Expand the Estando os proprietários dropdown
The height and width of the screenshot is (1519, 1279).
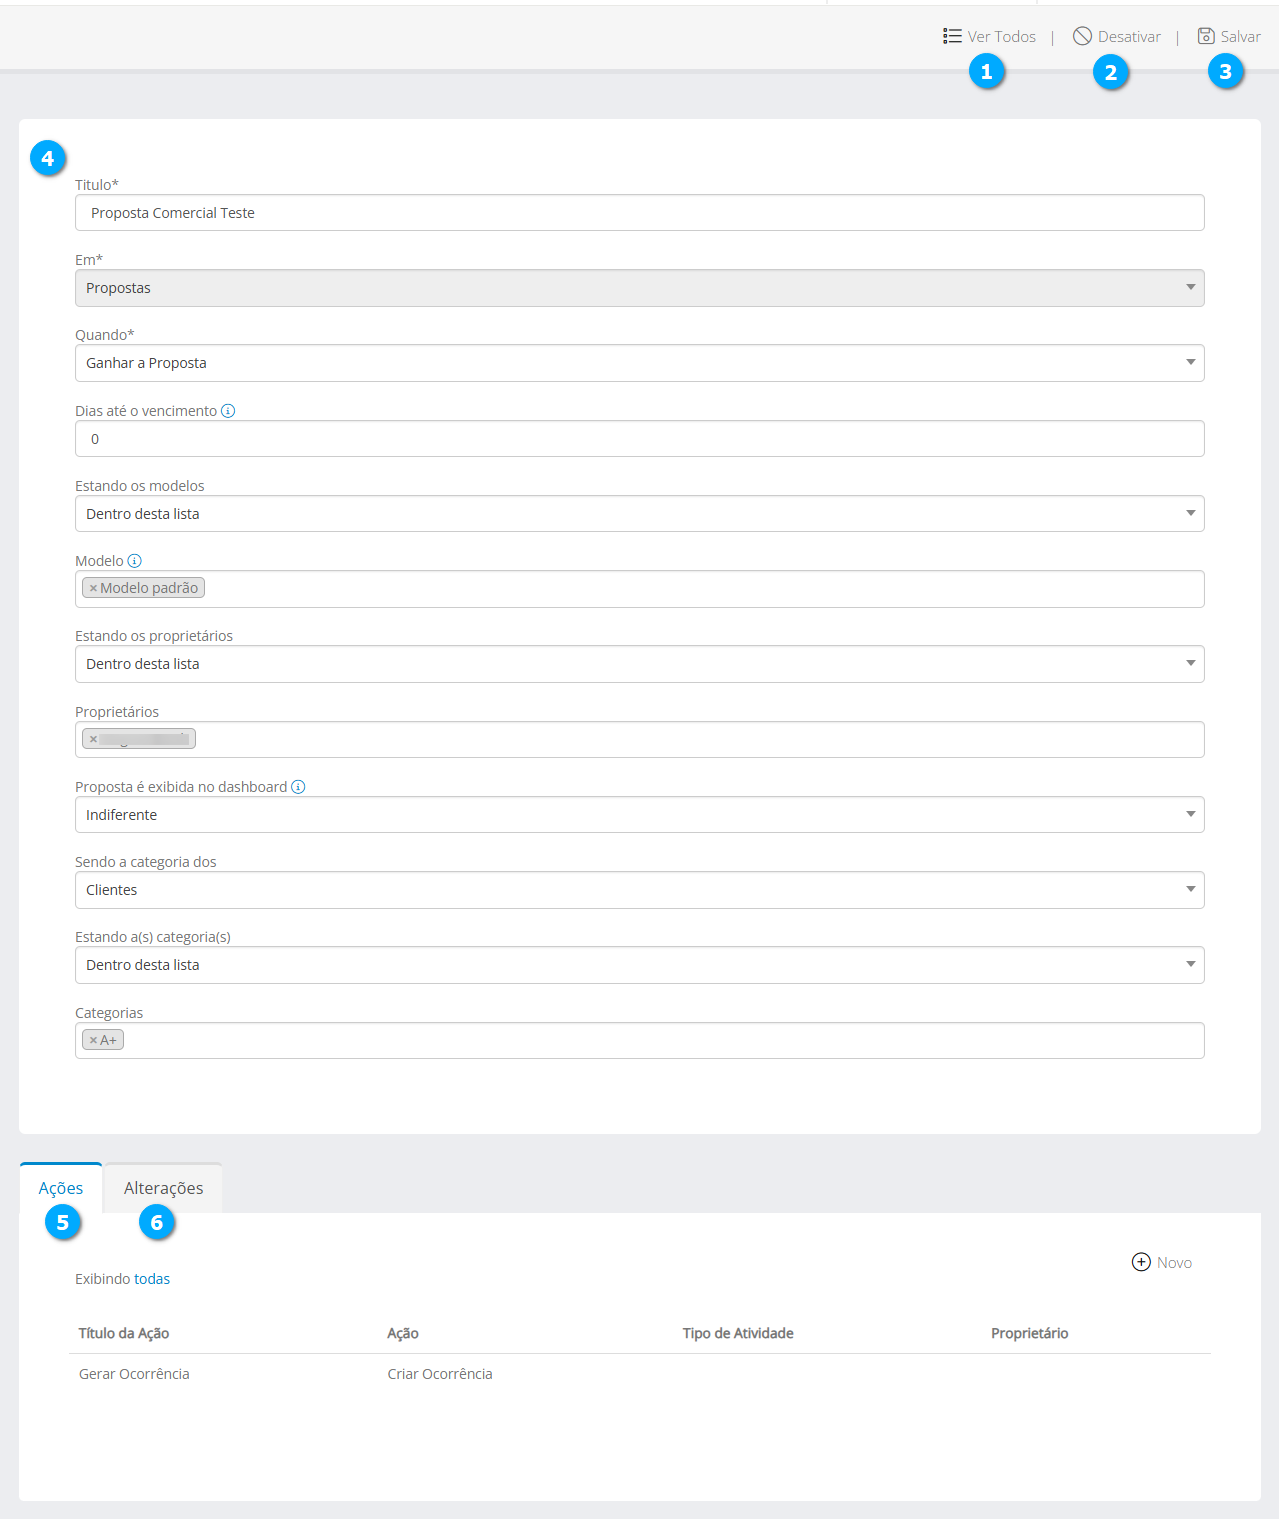pos(639,664)
